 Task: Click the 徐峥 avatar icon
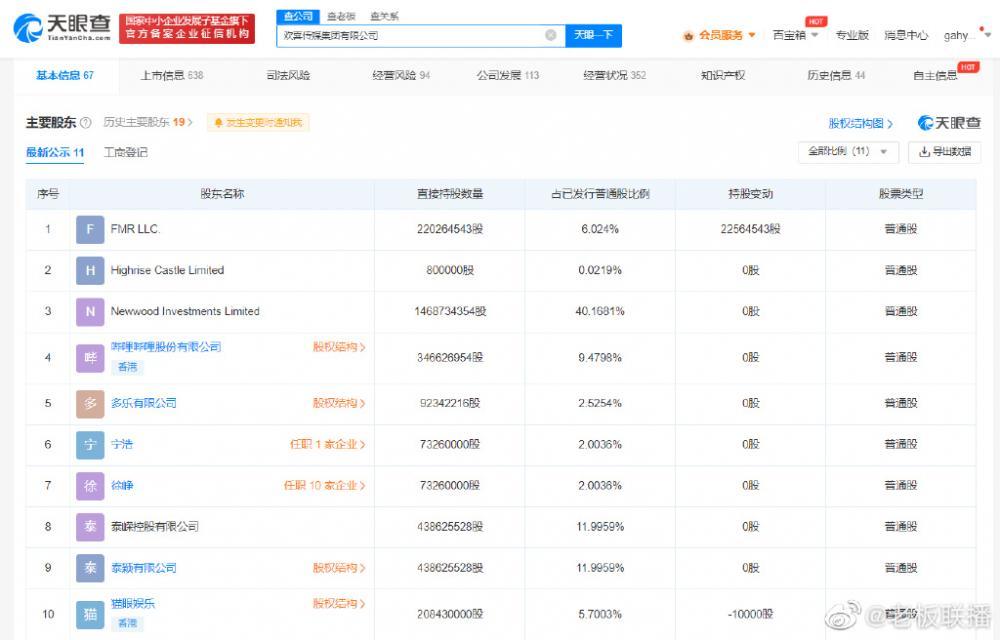[x=90, y=486]
